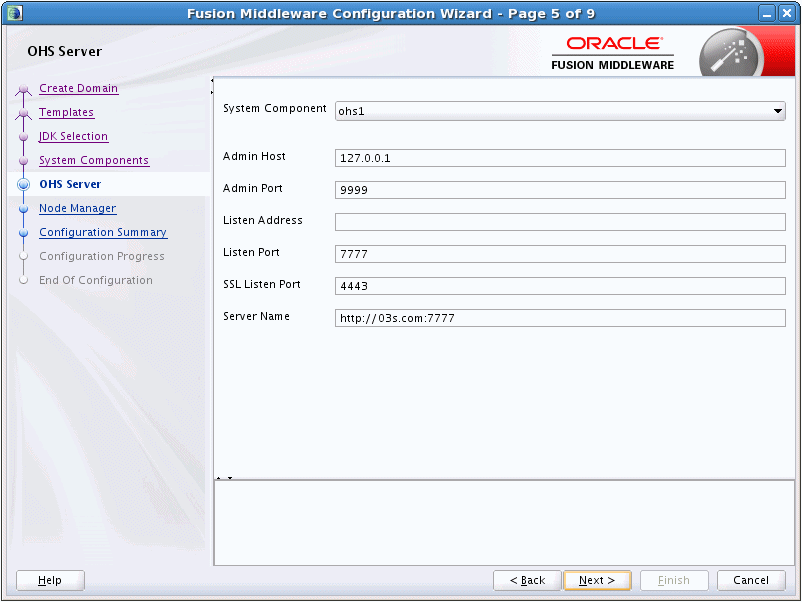
Task: Click the Admin Host field
Action: point(560,158)
